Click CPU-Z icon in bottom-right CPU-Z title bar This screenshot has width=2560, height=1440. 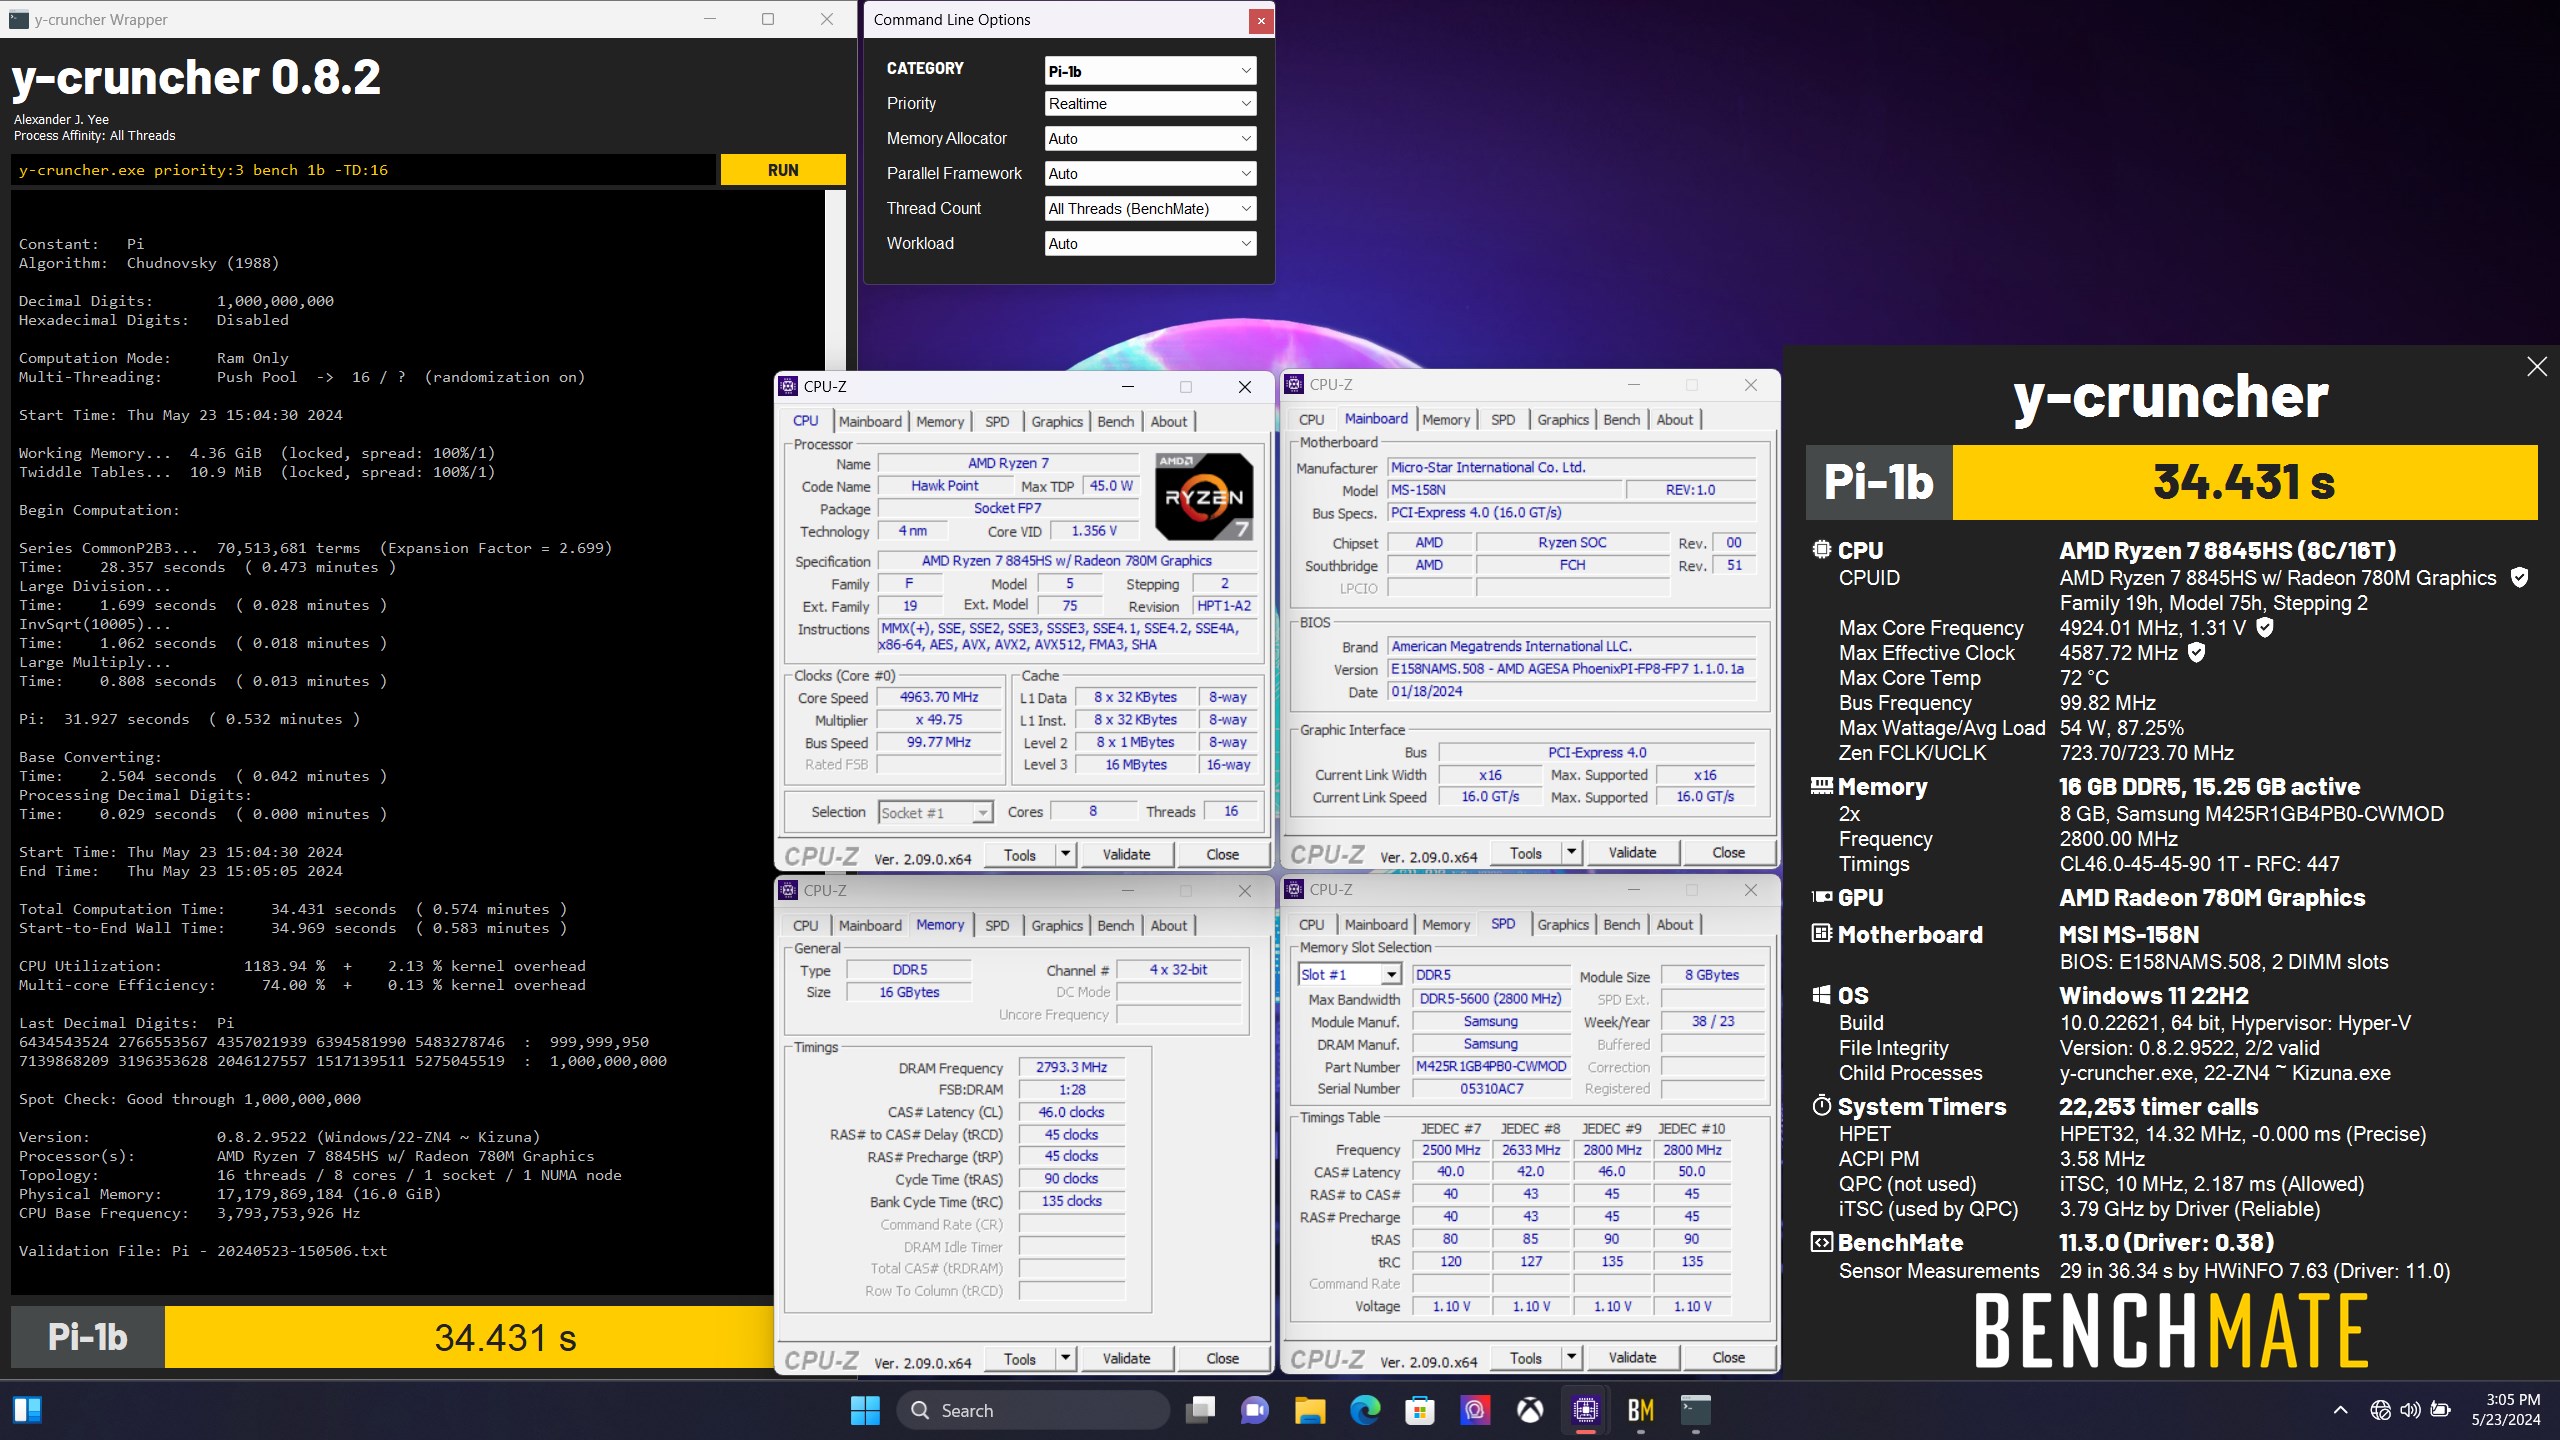pyautogui.click(x=1294, y=890)
